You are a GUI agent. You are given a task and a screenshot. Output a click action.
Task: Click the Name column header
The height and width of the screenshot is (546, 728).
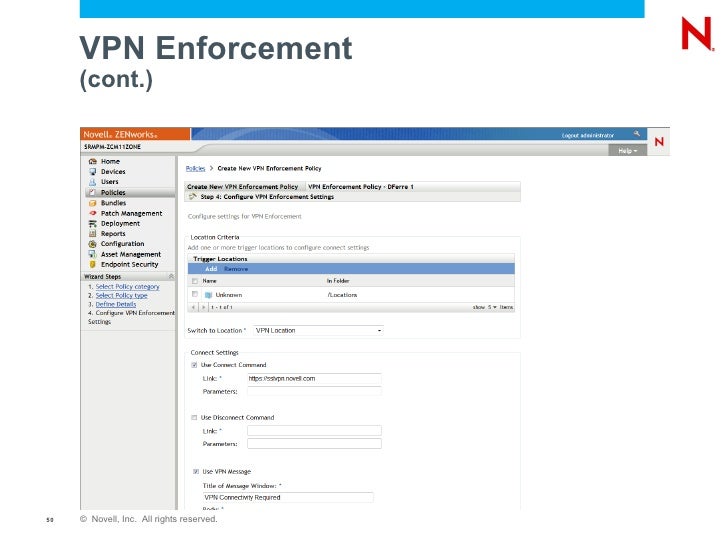tap(209, 281)
